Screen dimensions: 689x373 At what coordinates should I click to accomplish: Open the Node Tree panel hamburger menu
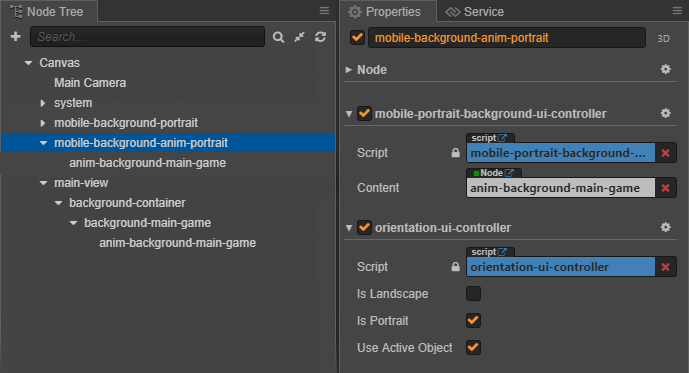click(324, 11)
